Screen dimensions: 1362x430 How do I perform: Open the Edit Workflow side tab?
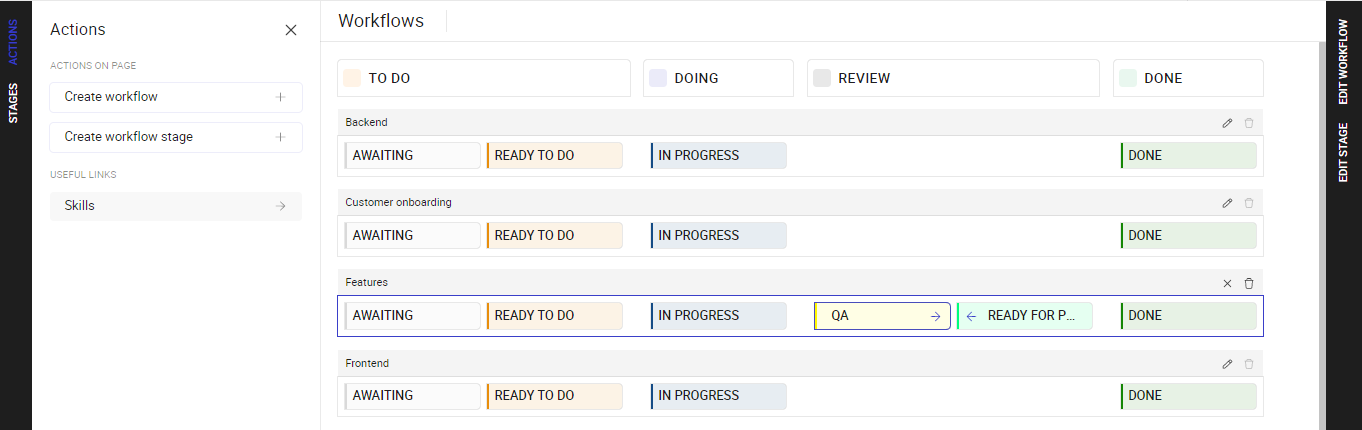pos(1343,62)
